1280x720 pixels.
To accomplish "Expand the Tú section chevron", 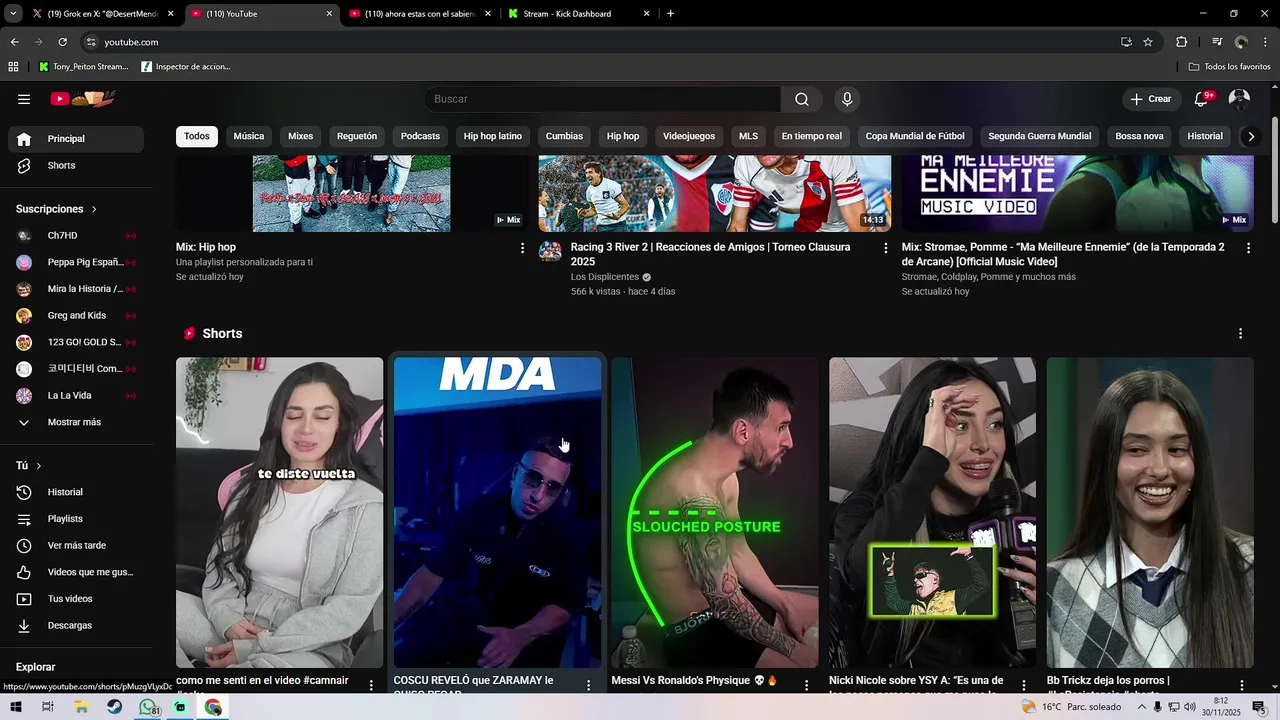I will tap(39, 466).
